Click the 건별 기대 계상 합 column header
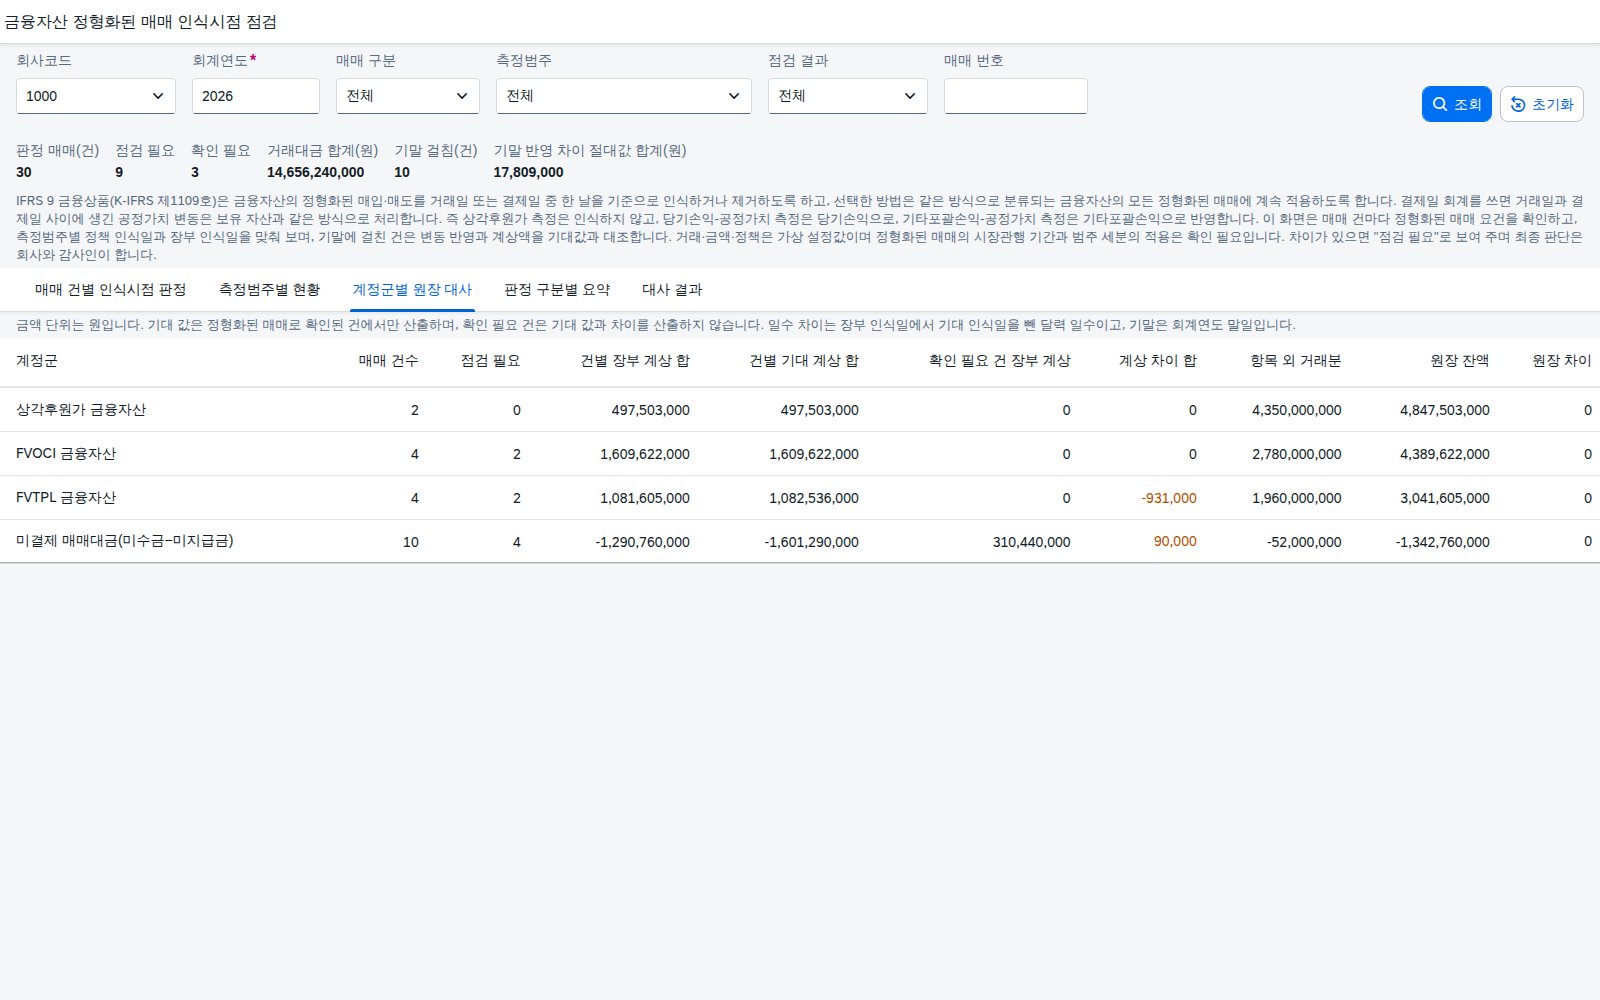This screenshot has width=1600, height=1000. click(x=804, y=361)
